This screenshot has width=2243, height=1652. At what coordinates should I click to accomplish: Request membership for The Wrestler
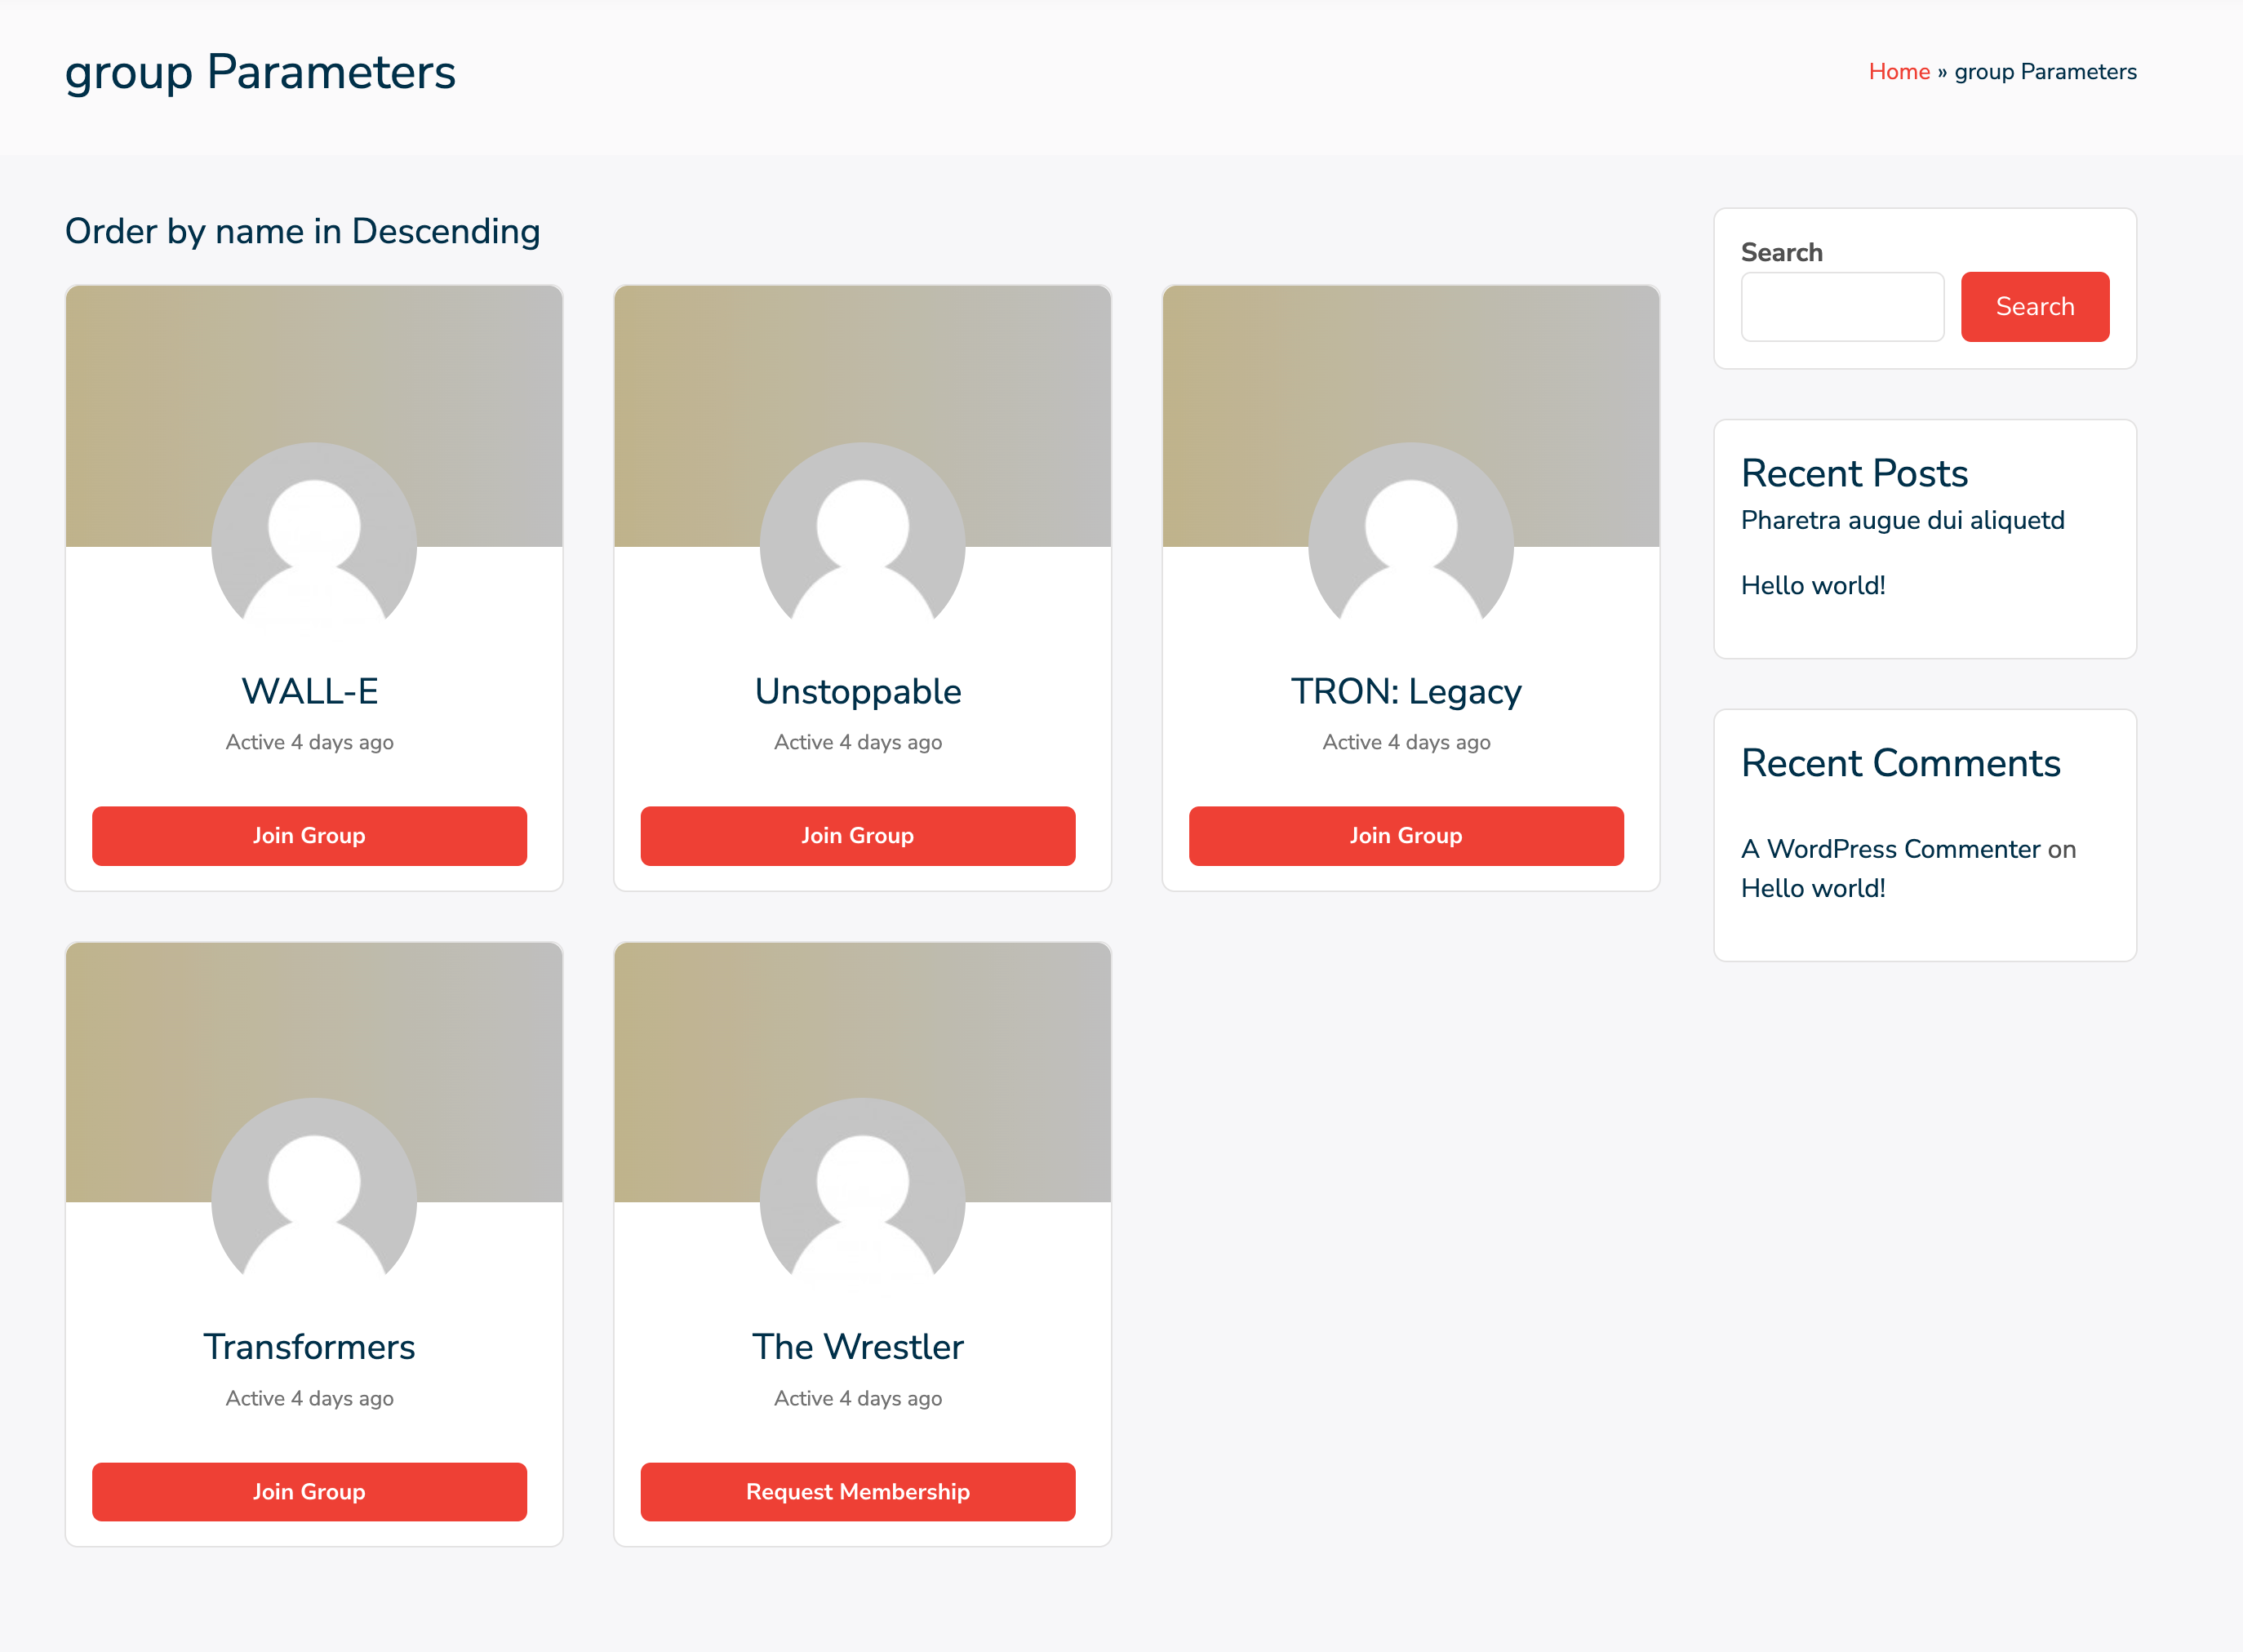(x=857, y=1491)
